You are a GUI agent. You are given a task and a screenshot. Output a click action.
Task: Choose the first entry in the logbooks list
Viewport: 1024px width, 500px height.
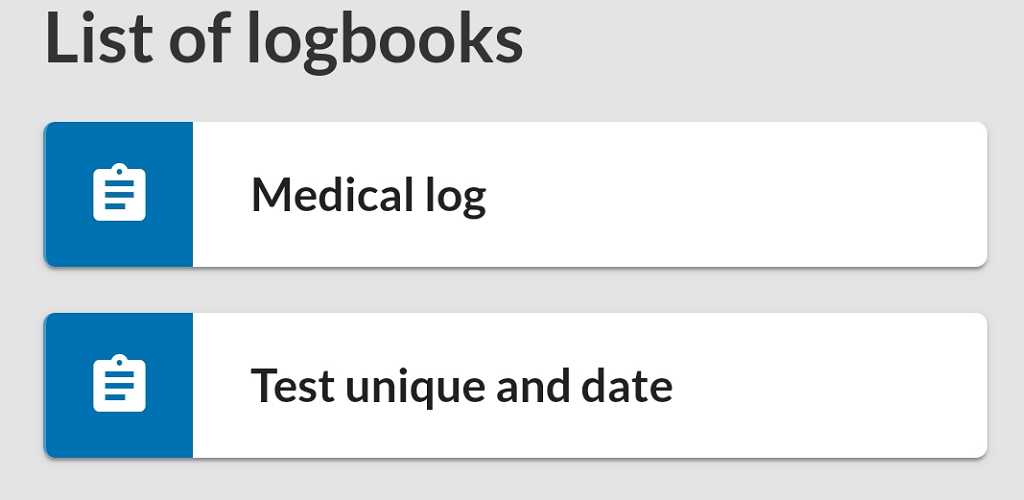coord(515,195)
